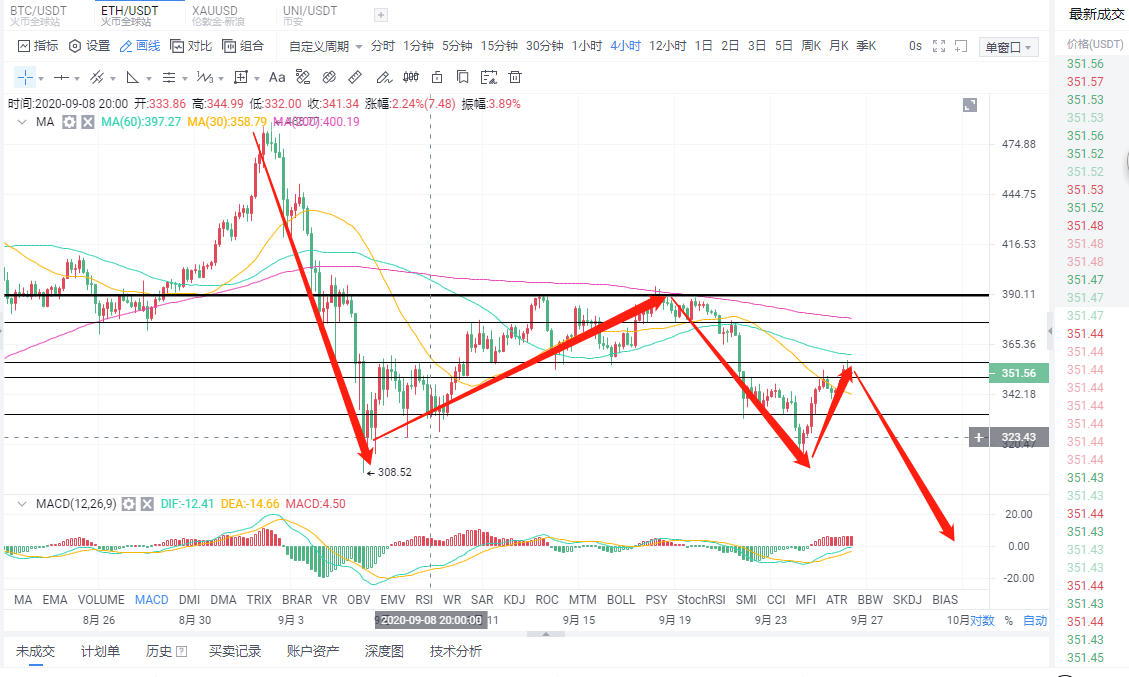Select the 15分钟 timeframe
The width and height of the screenshot is (1129, 677).
[499, 46]
